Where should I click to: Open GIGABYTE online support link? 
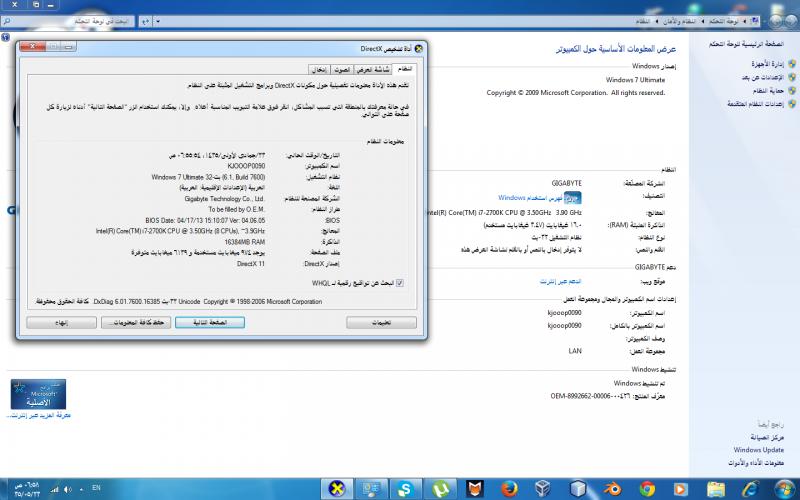560,281
